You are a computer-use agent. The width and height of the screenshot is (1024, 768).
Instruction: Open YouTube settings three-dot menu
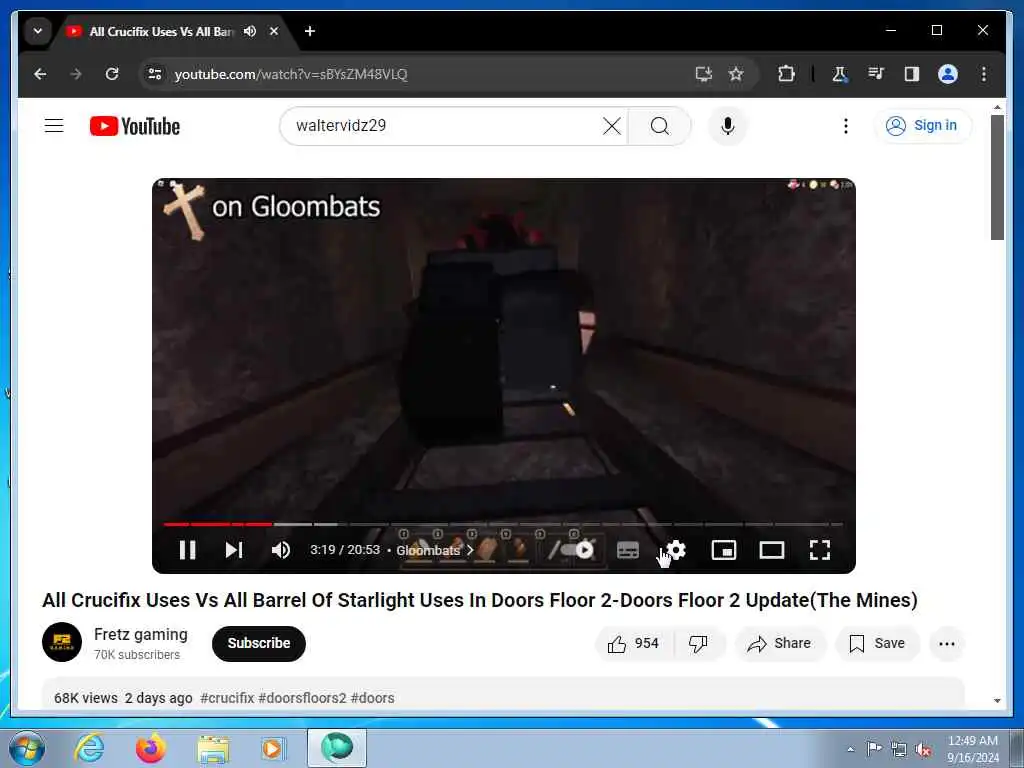846,125
